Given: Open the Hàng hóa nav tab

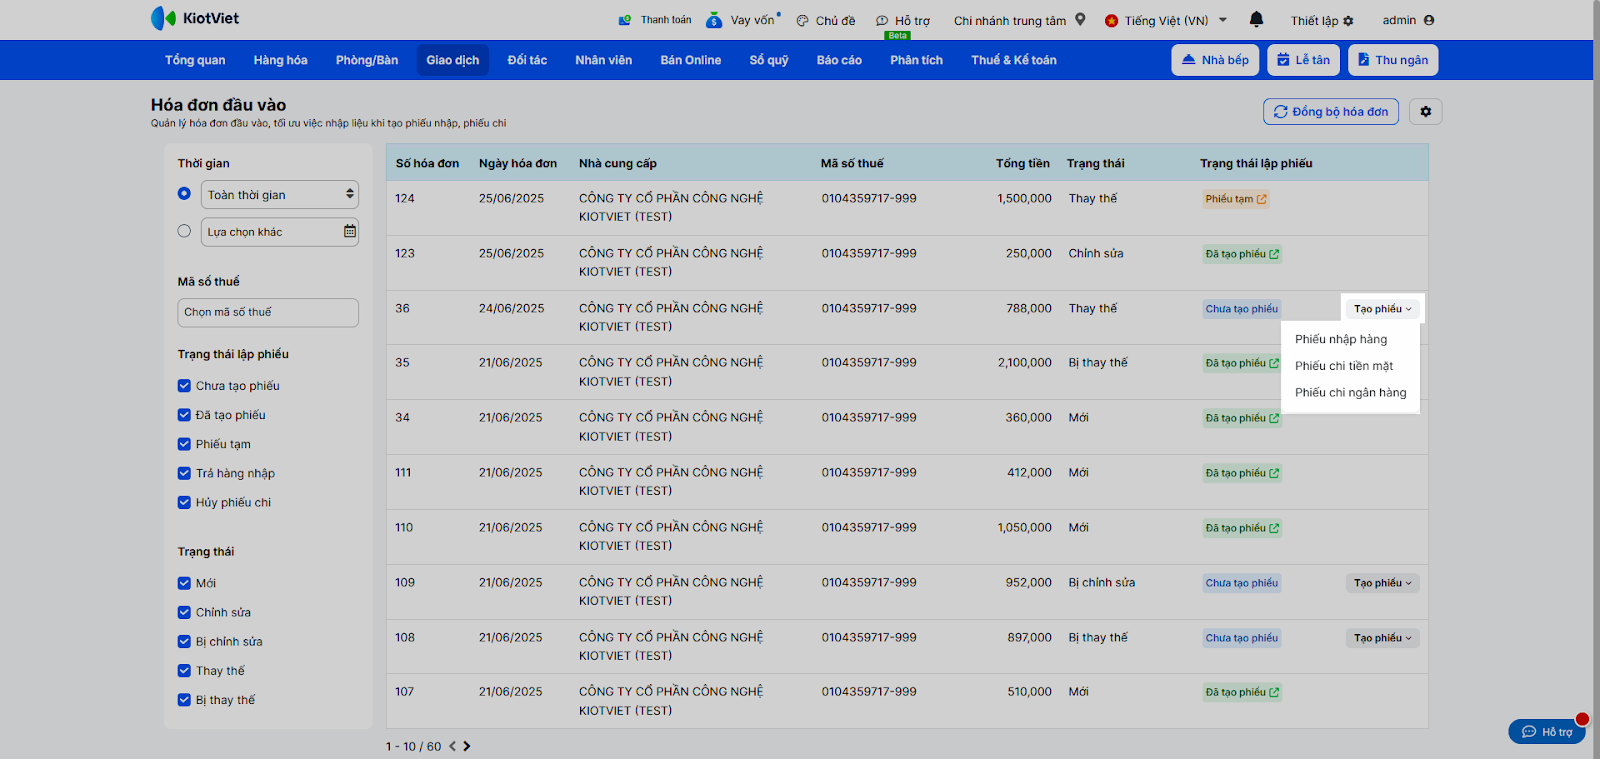Looking at the screenshot, I should coord(281,60).
